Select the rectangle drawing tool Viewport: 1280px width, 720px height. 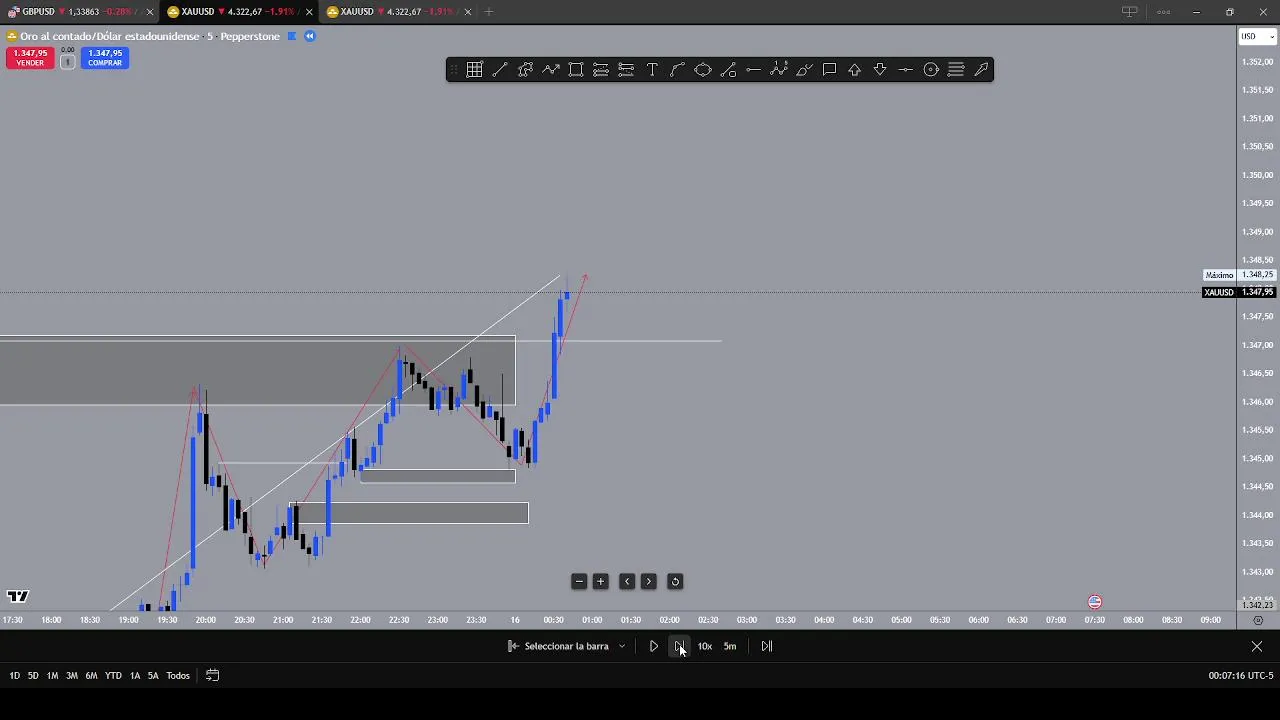tap(576, 69)
